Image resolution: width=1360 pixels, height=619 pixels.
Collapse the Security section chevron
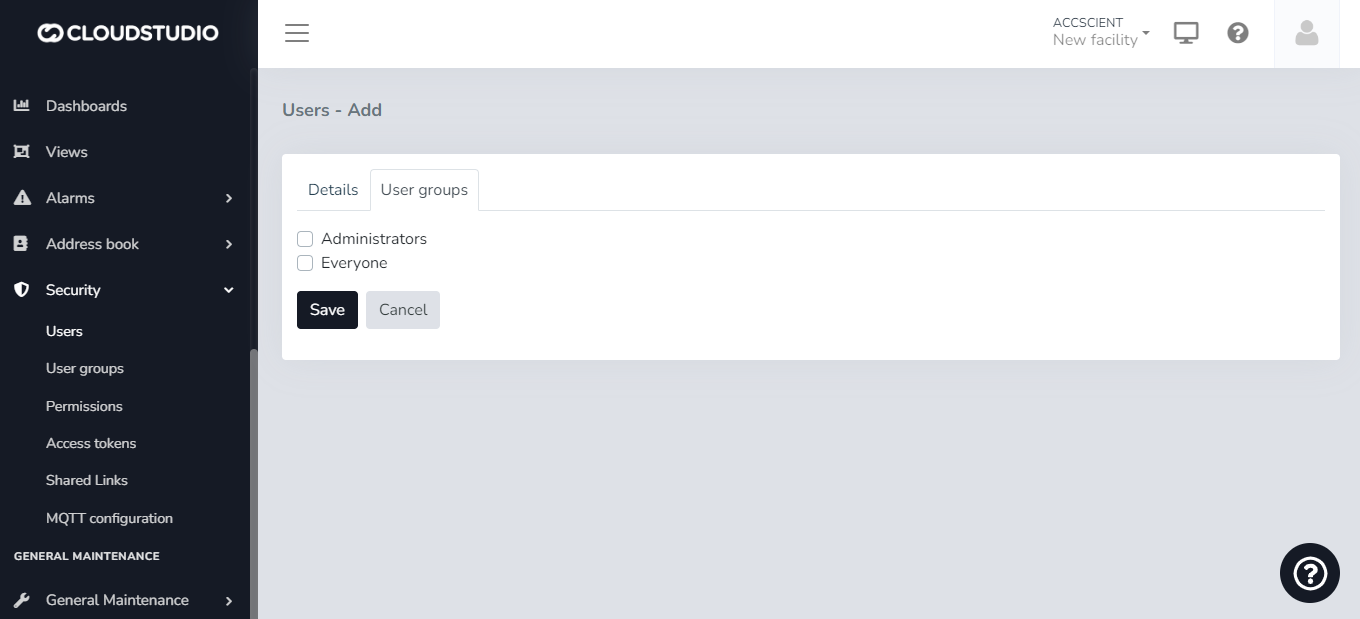pyautogui.click(x=229, y=290)
